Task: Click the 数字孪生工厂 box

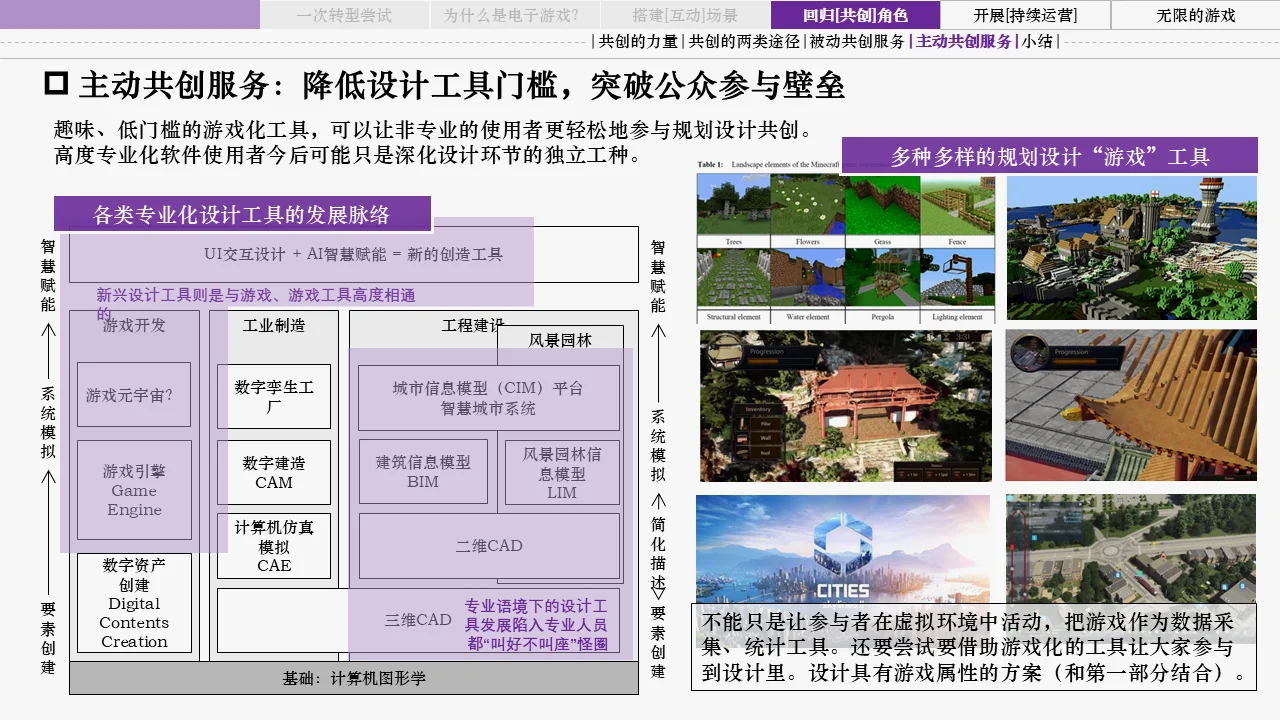Action: point(274,397)
